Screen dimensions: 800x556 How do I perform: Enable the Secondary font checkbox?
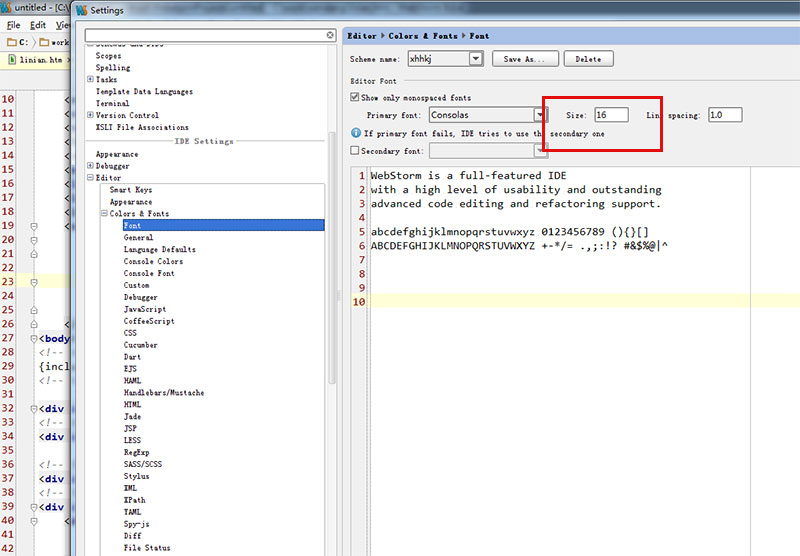tap(355, 150)
